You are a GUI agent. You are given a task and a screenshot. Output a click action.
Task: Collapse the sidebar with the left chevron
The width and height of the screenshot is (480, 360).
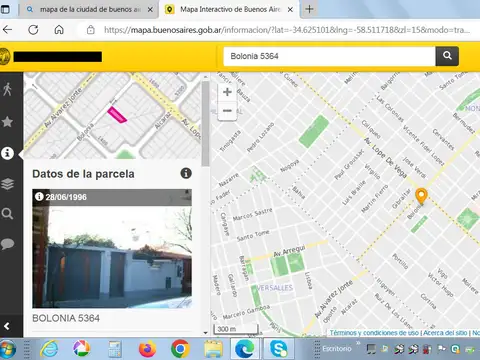coord(7,326)
